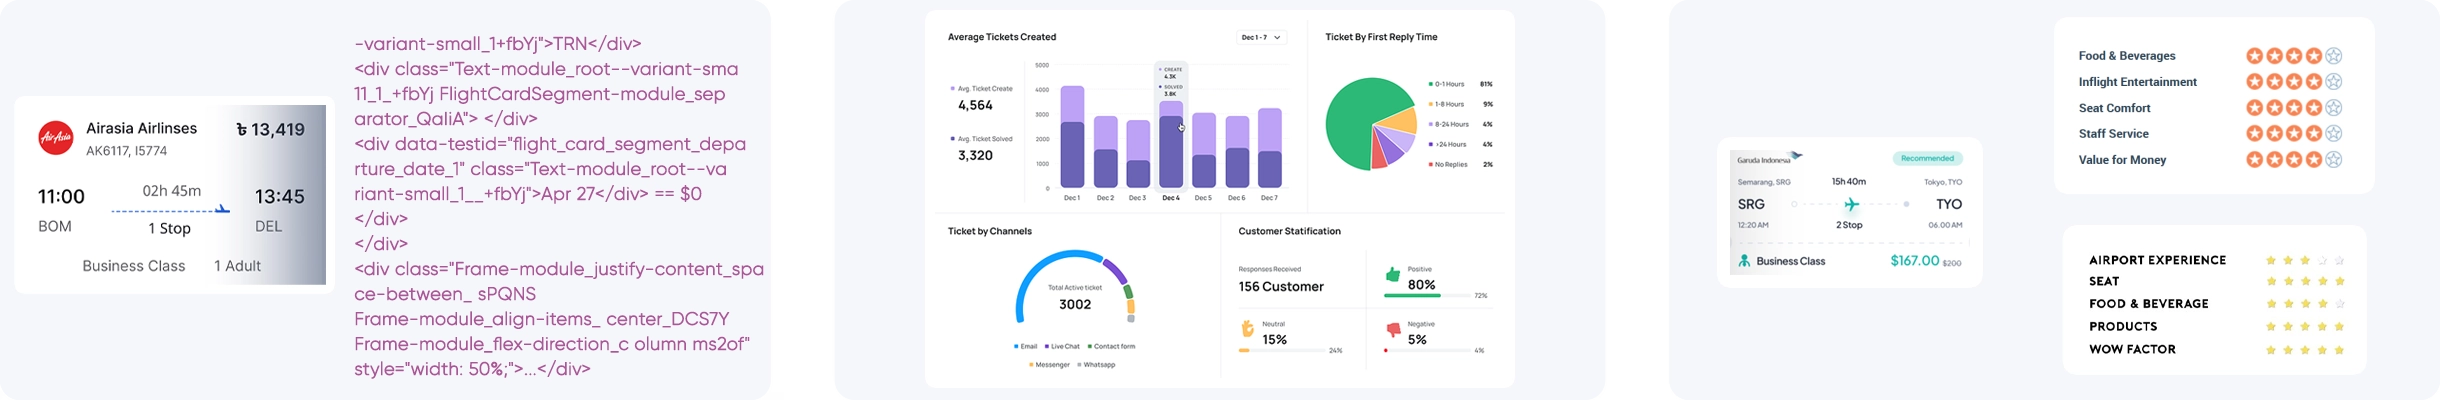Click the Email legend entry
The width and height of the screenshot is (2440, 400).
click(1025, 346)
